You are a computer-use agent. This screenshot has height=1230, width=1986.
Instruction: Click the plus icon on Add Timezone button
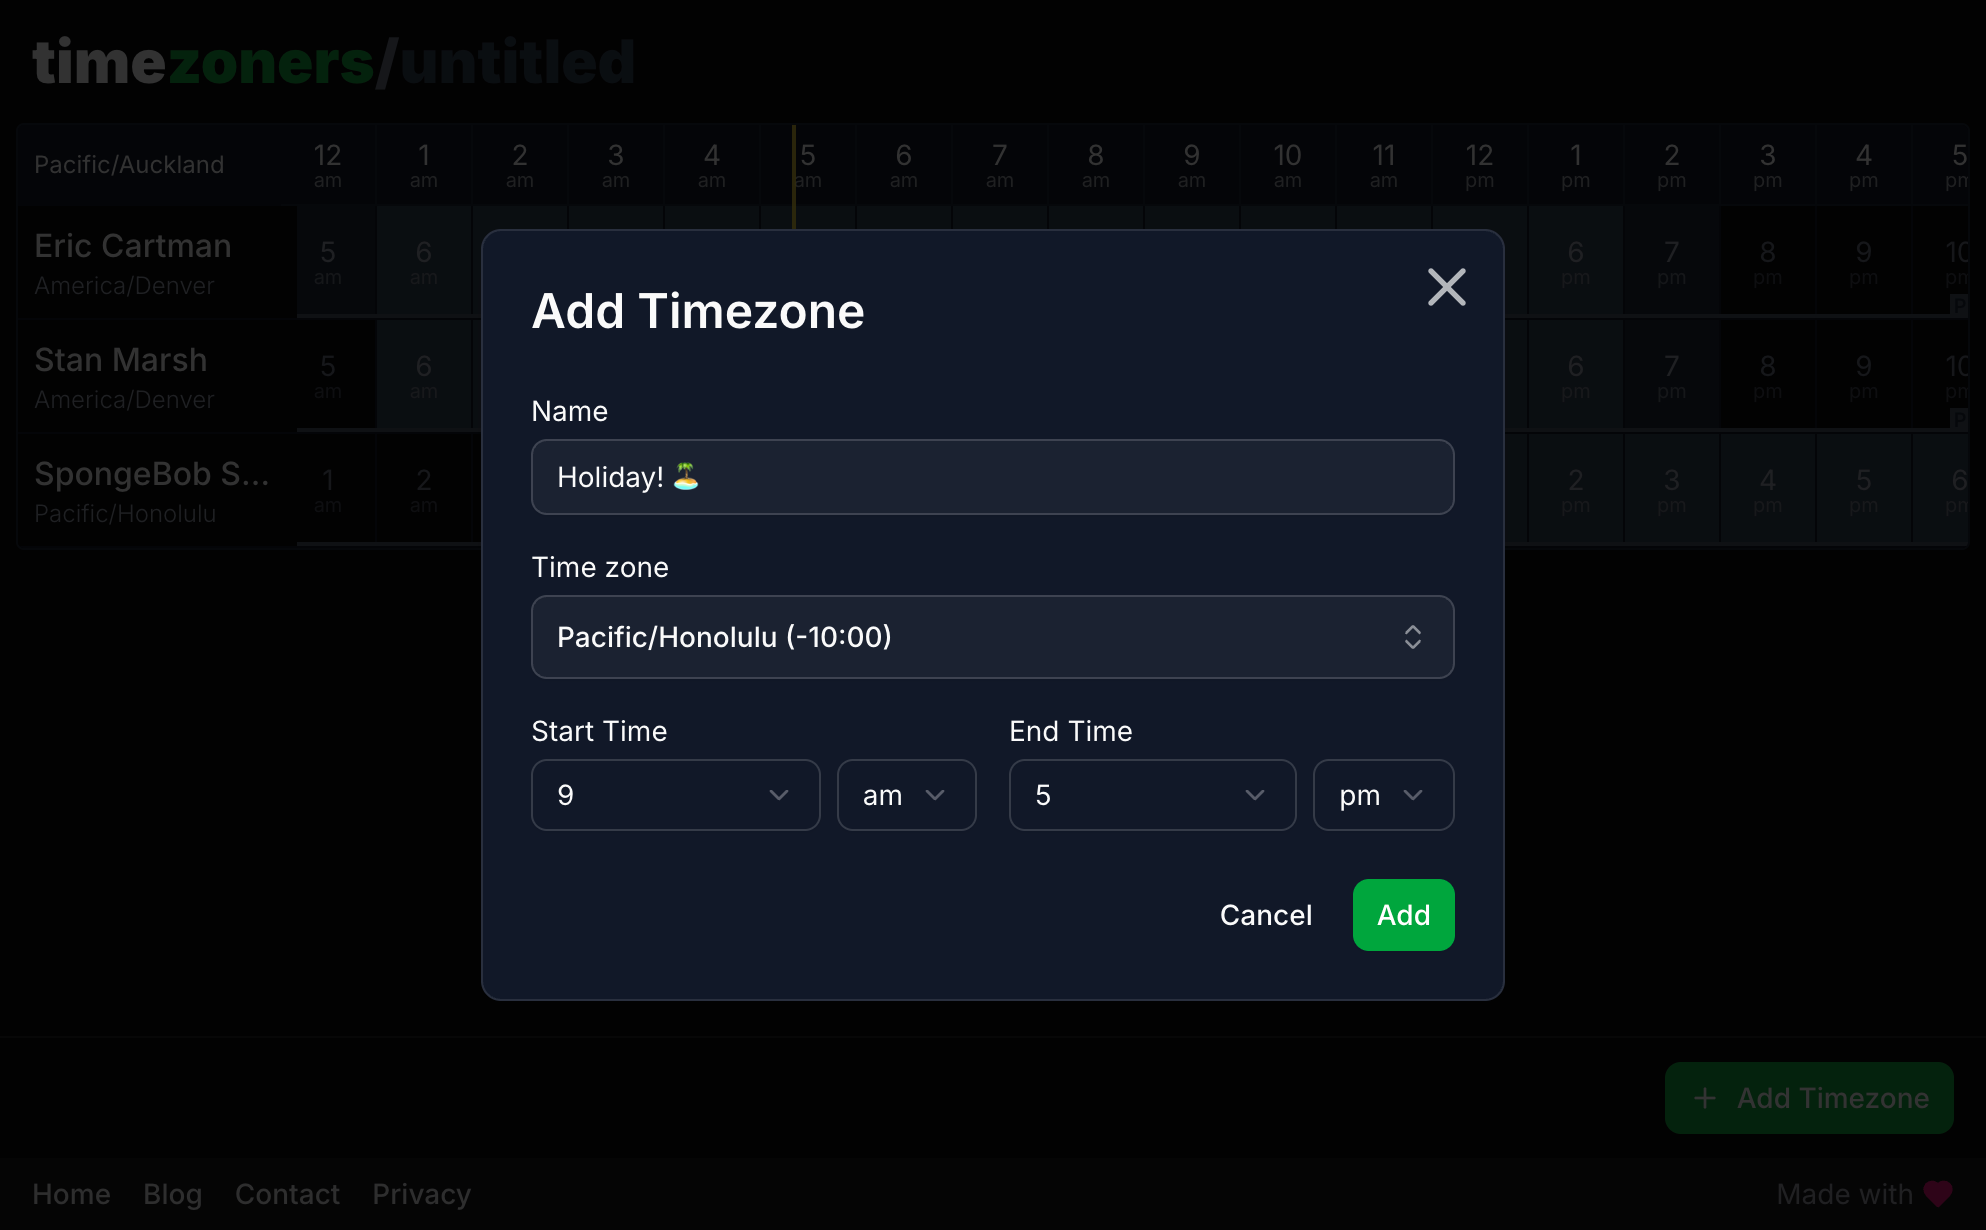(1704, 1097)
